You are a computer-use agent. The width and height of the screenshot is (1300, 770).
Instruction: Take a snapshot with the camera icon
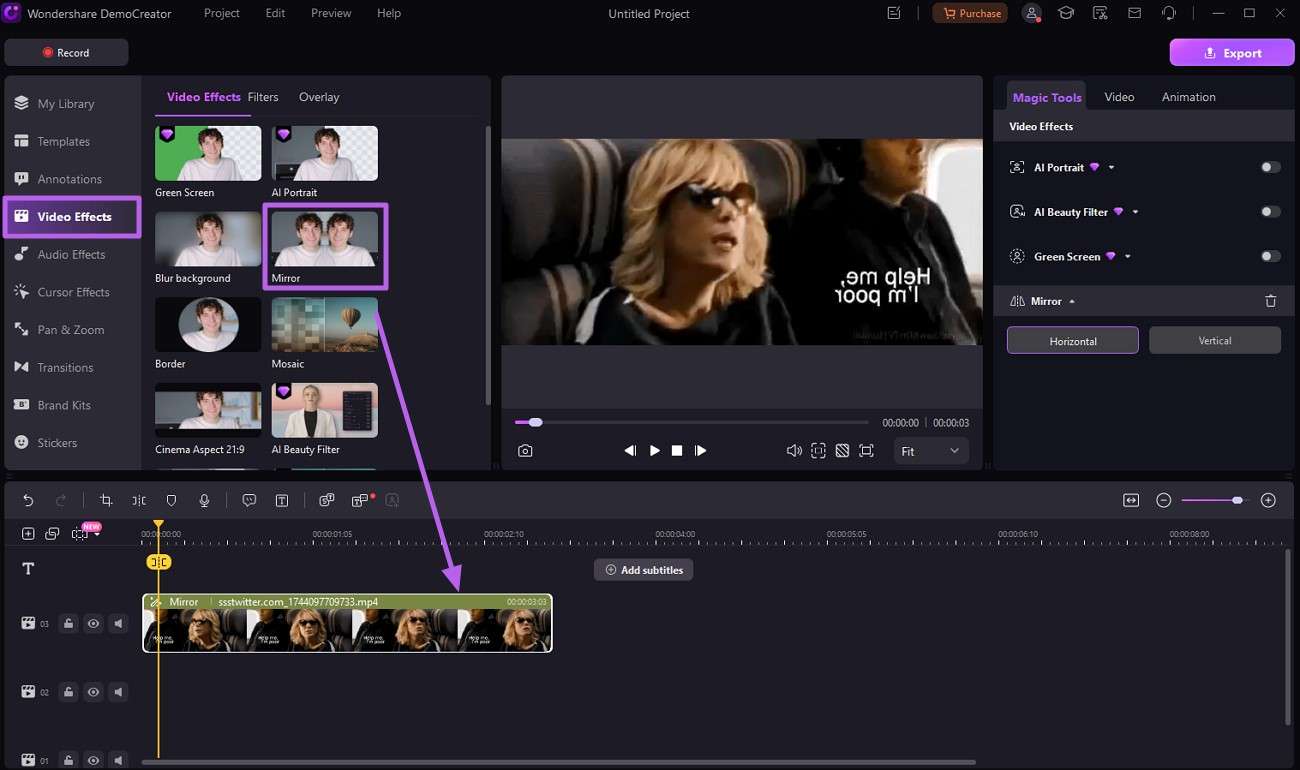525,451
